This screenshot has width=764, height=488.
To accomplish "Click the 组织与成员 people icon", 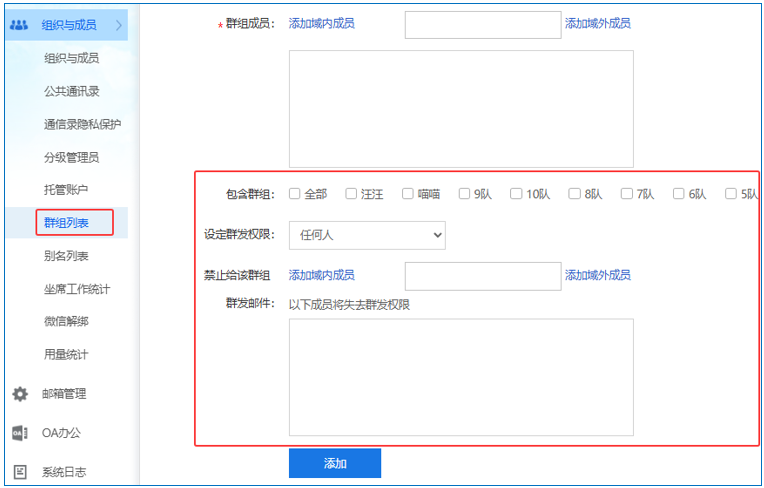I will (x=19, y=24).
